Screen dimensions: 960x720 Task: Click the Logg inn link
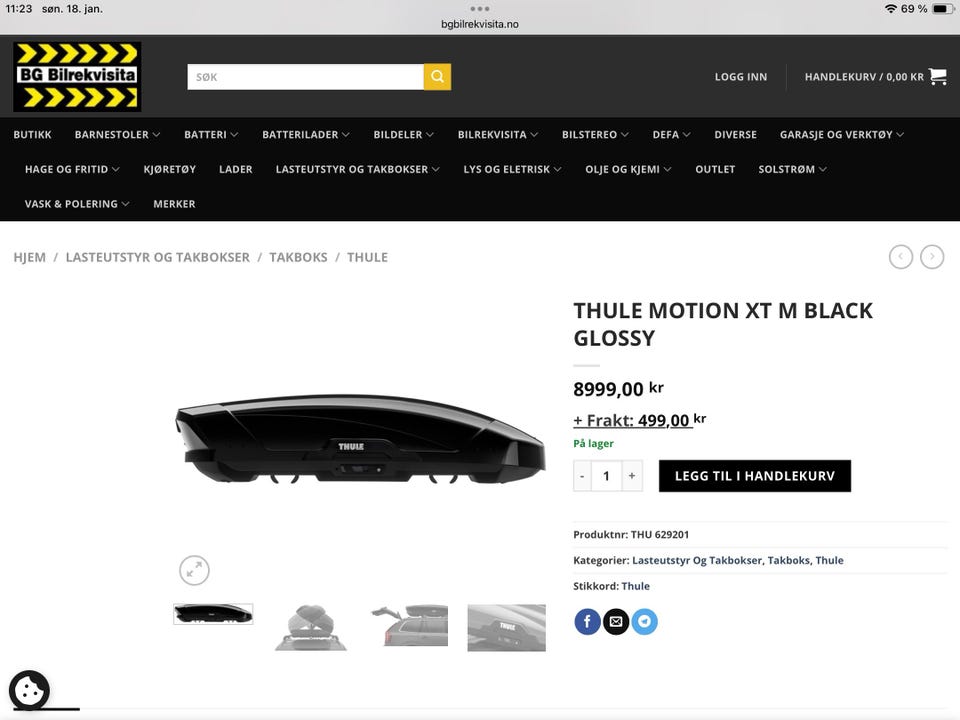click(741, 77)
